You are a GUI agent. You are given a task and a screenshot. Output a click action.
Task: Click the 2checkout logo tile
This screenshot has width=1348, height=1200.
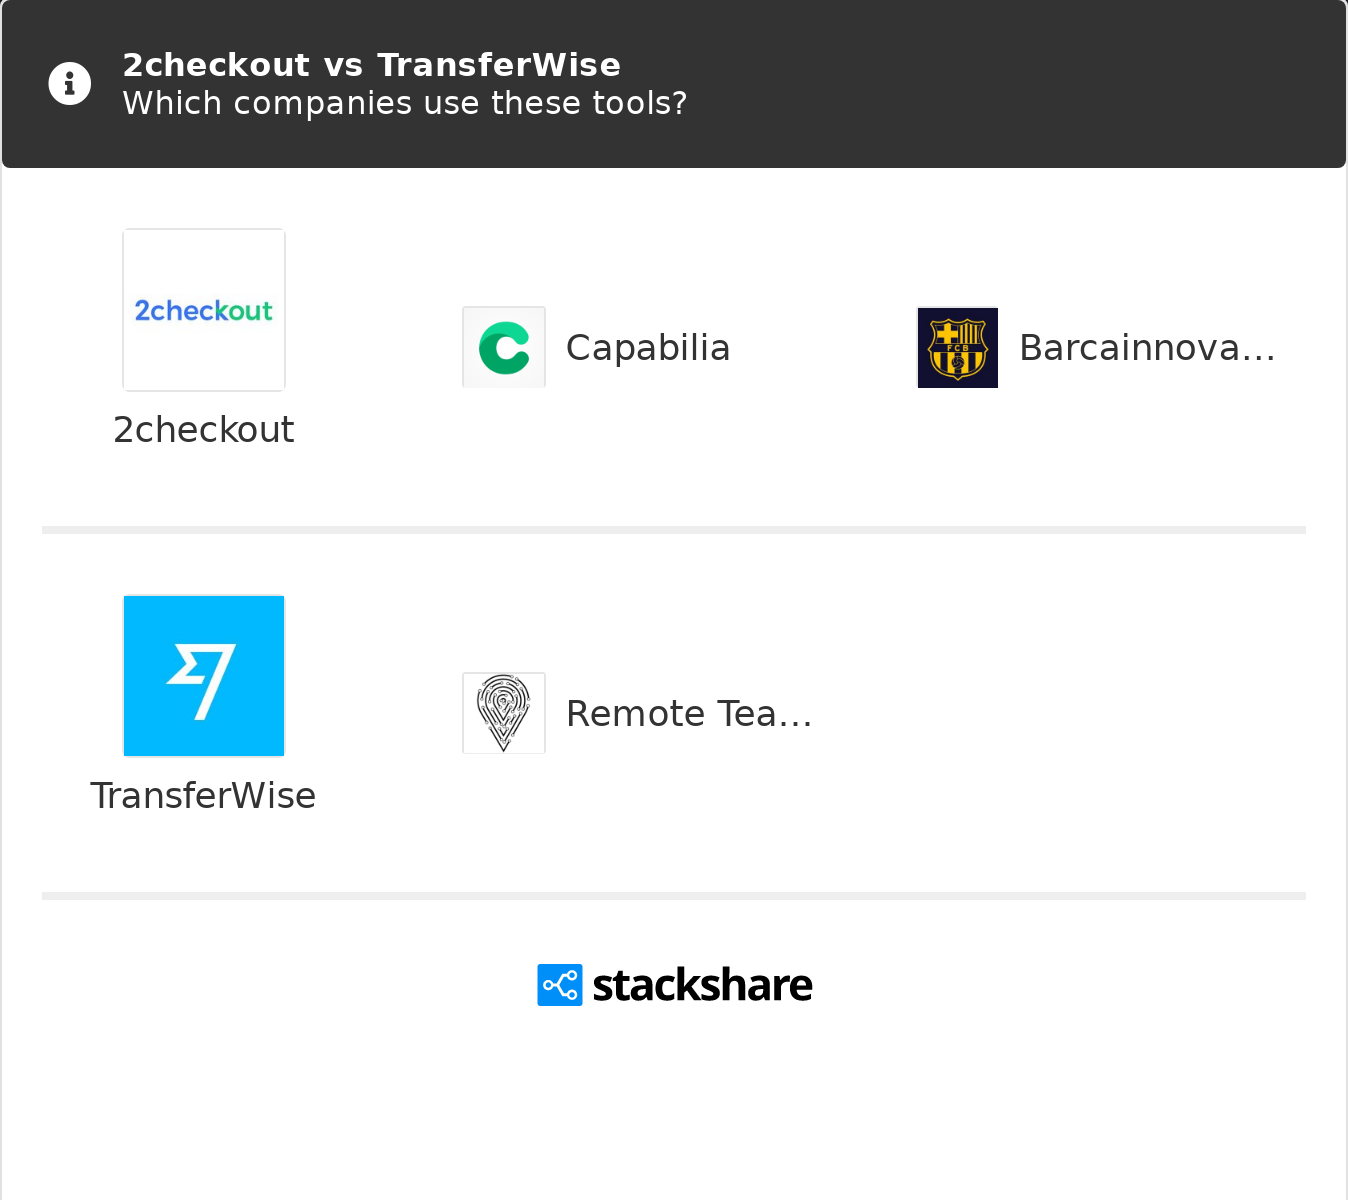click(x=204, y=310)
